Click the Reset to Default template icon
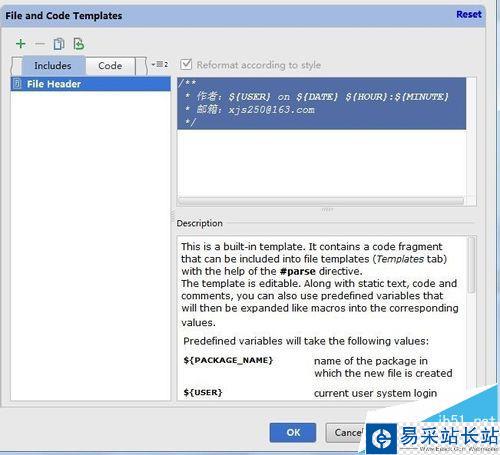This screenshot has width=500, height=455. point(79,44)
